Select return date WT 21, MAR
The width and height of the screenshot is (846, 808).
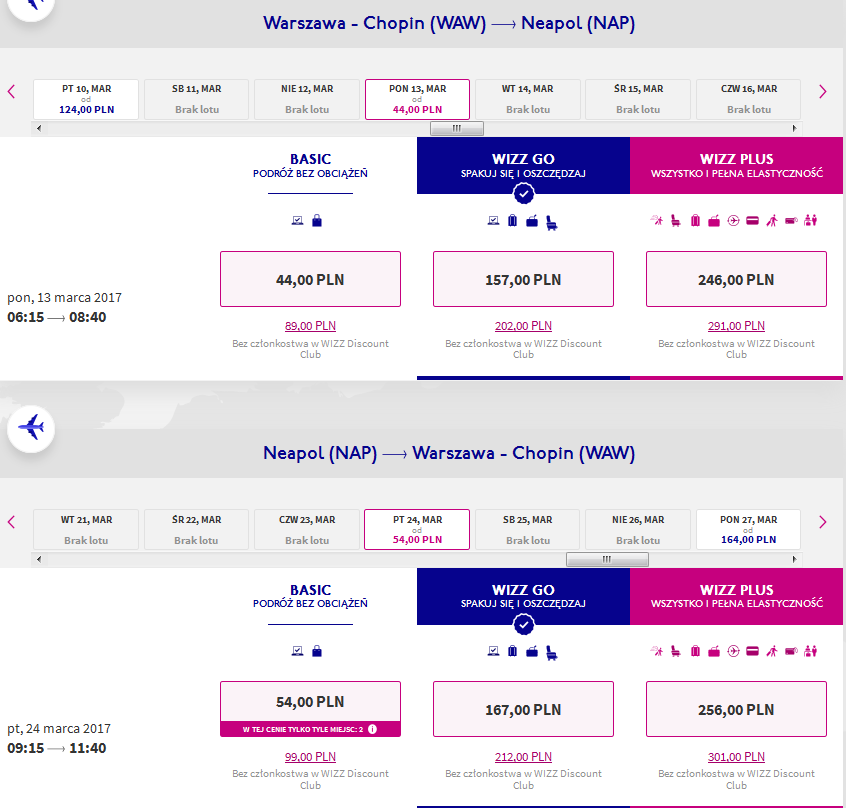click(x=86, y=529)
